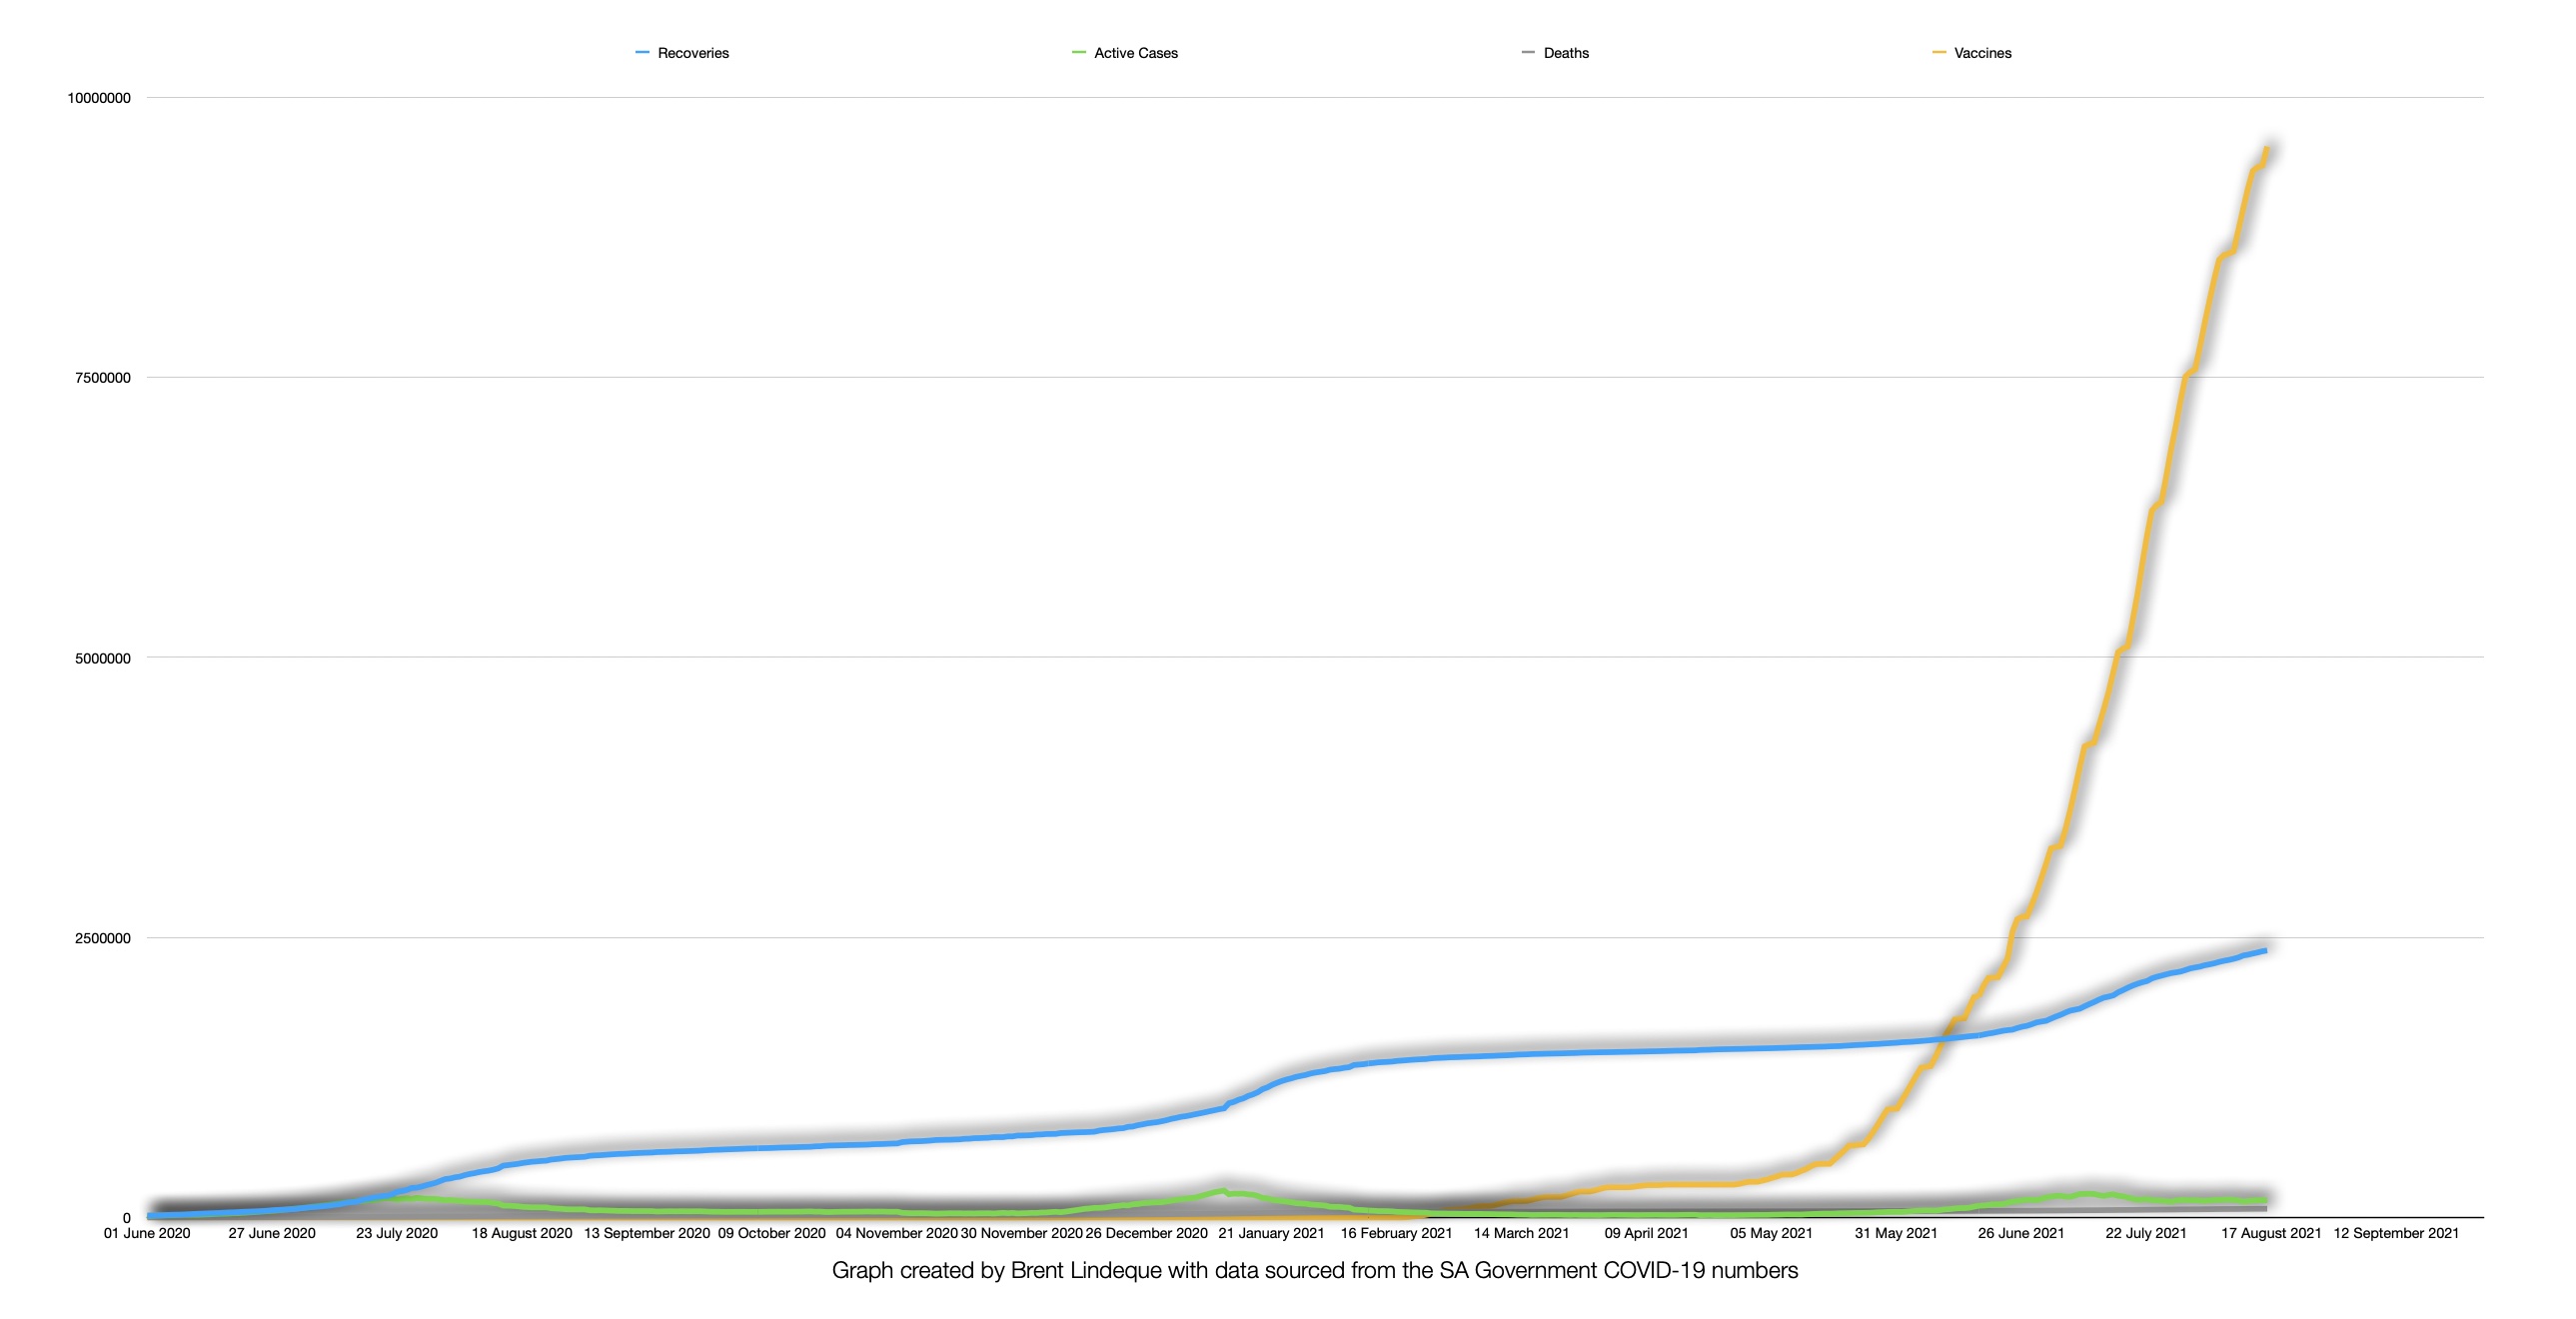Click the blue Recoveries legend color marker
This screenshot has width=2576, height=1319.
642,53
